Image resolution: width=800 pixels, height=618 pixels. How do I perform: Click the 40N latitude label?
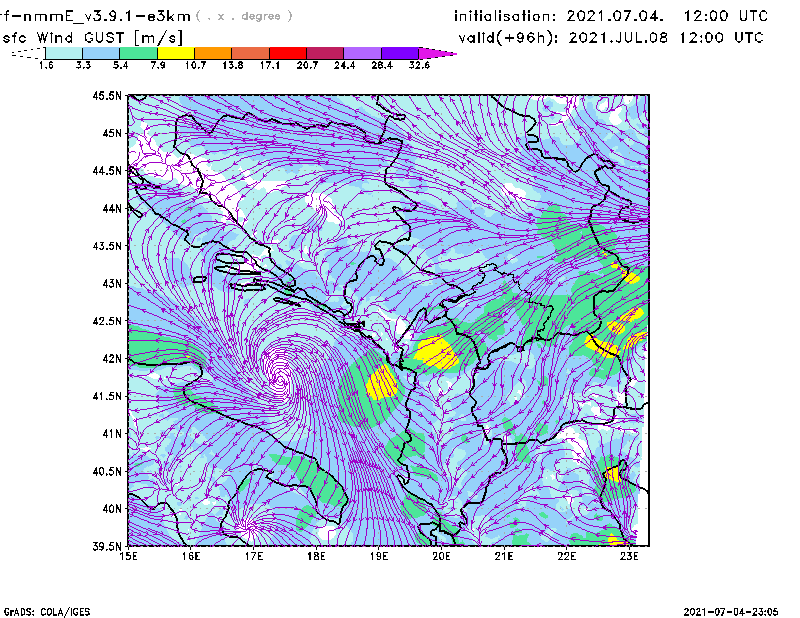tap(112, 509)
